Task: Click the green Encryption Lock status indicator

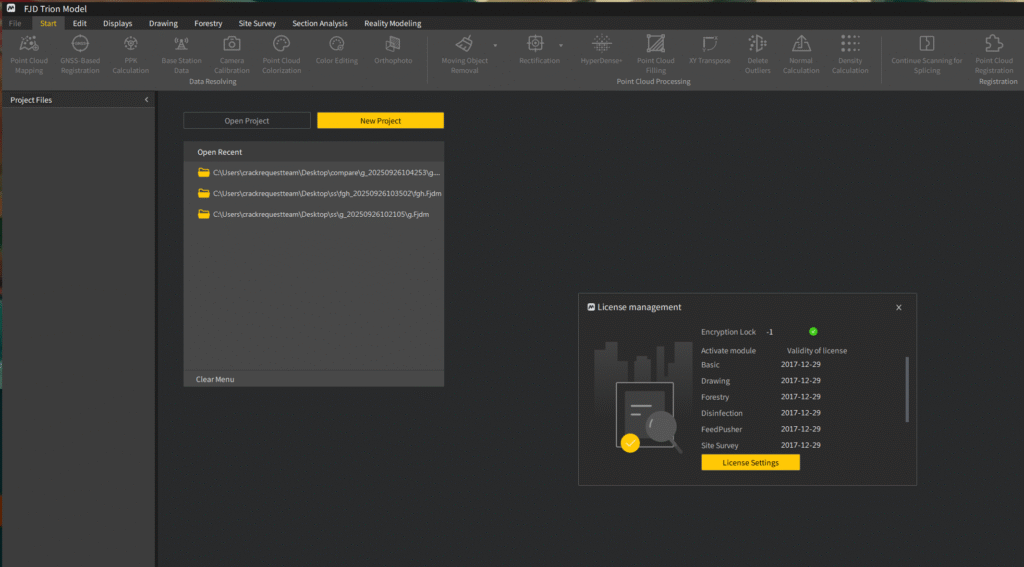Action: pos(813,332)
